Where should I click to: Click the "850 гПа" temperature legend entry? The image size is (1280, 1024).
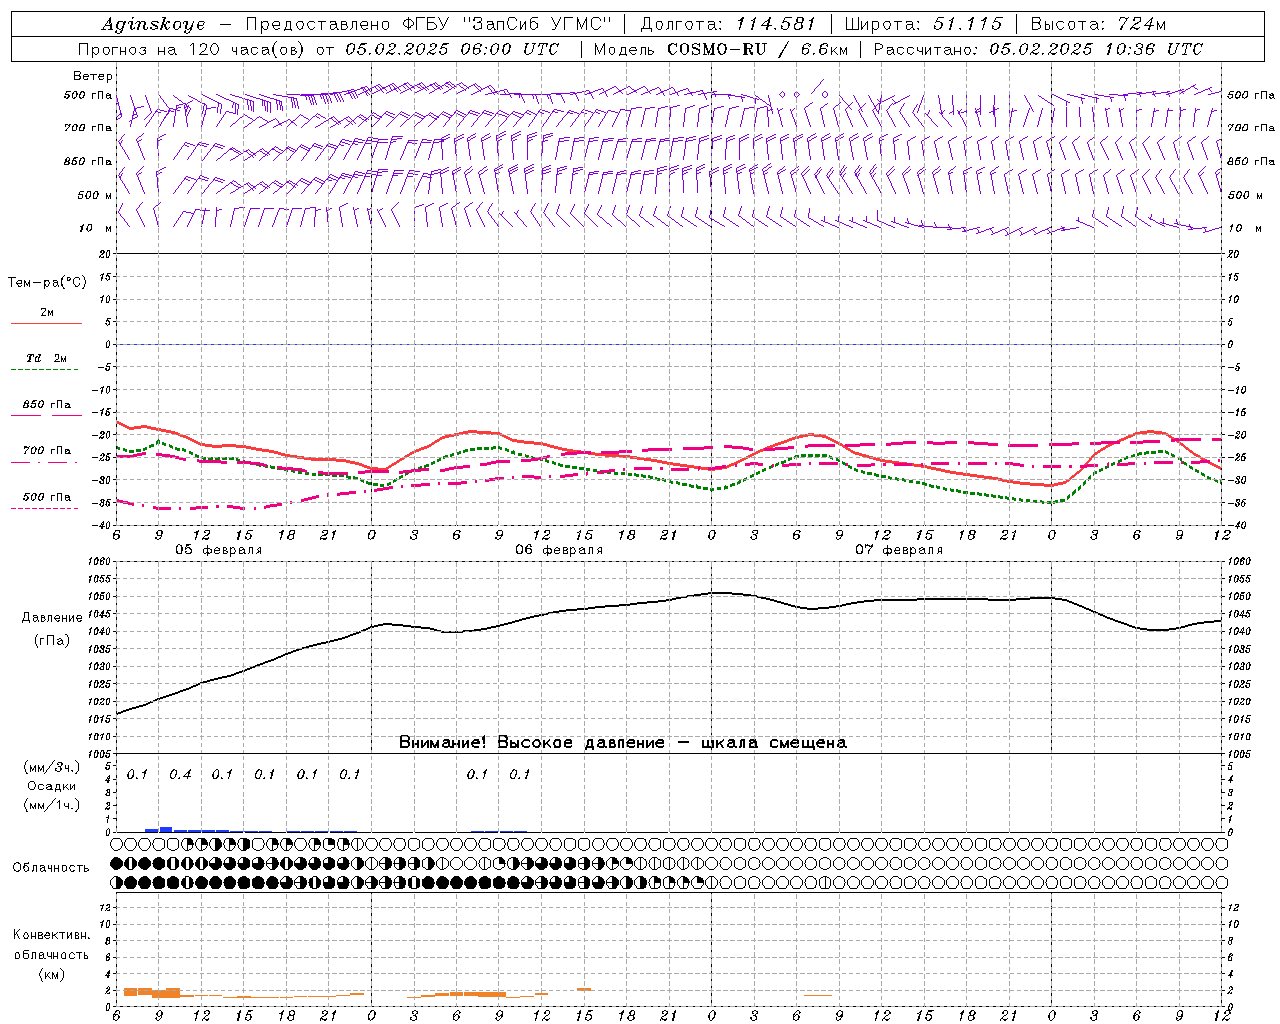click(x=47, y=405)
